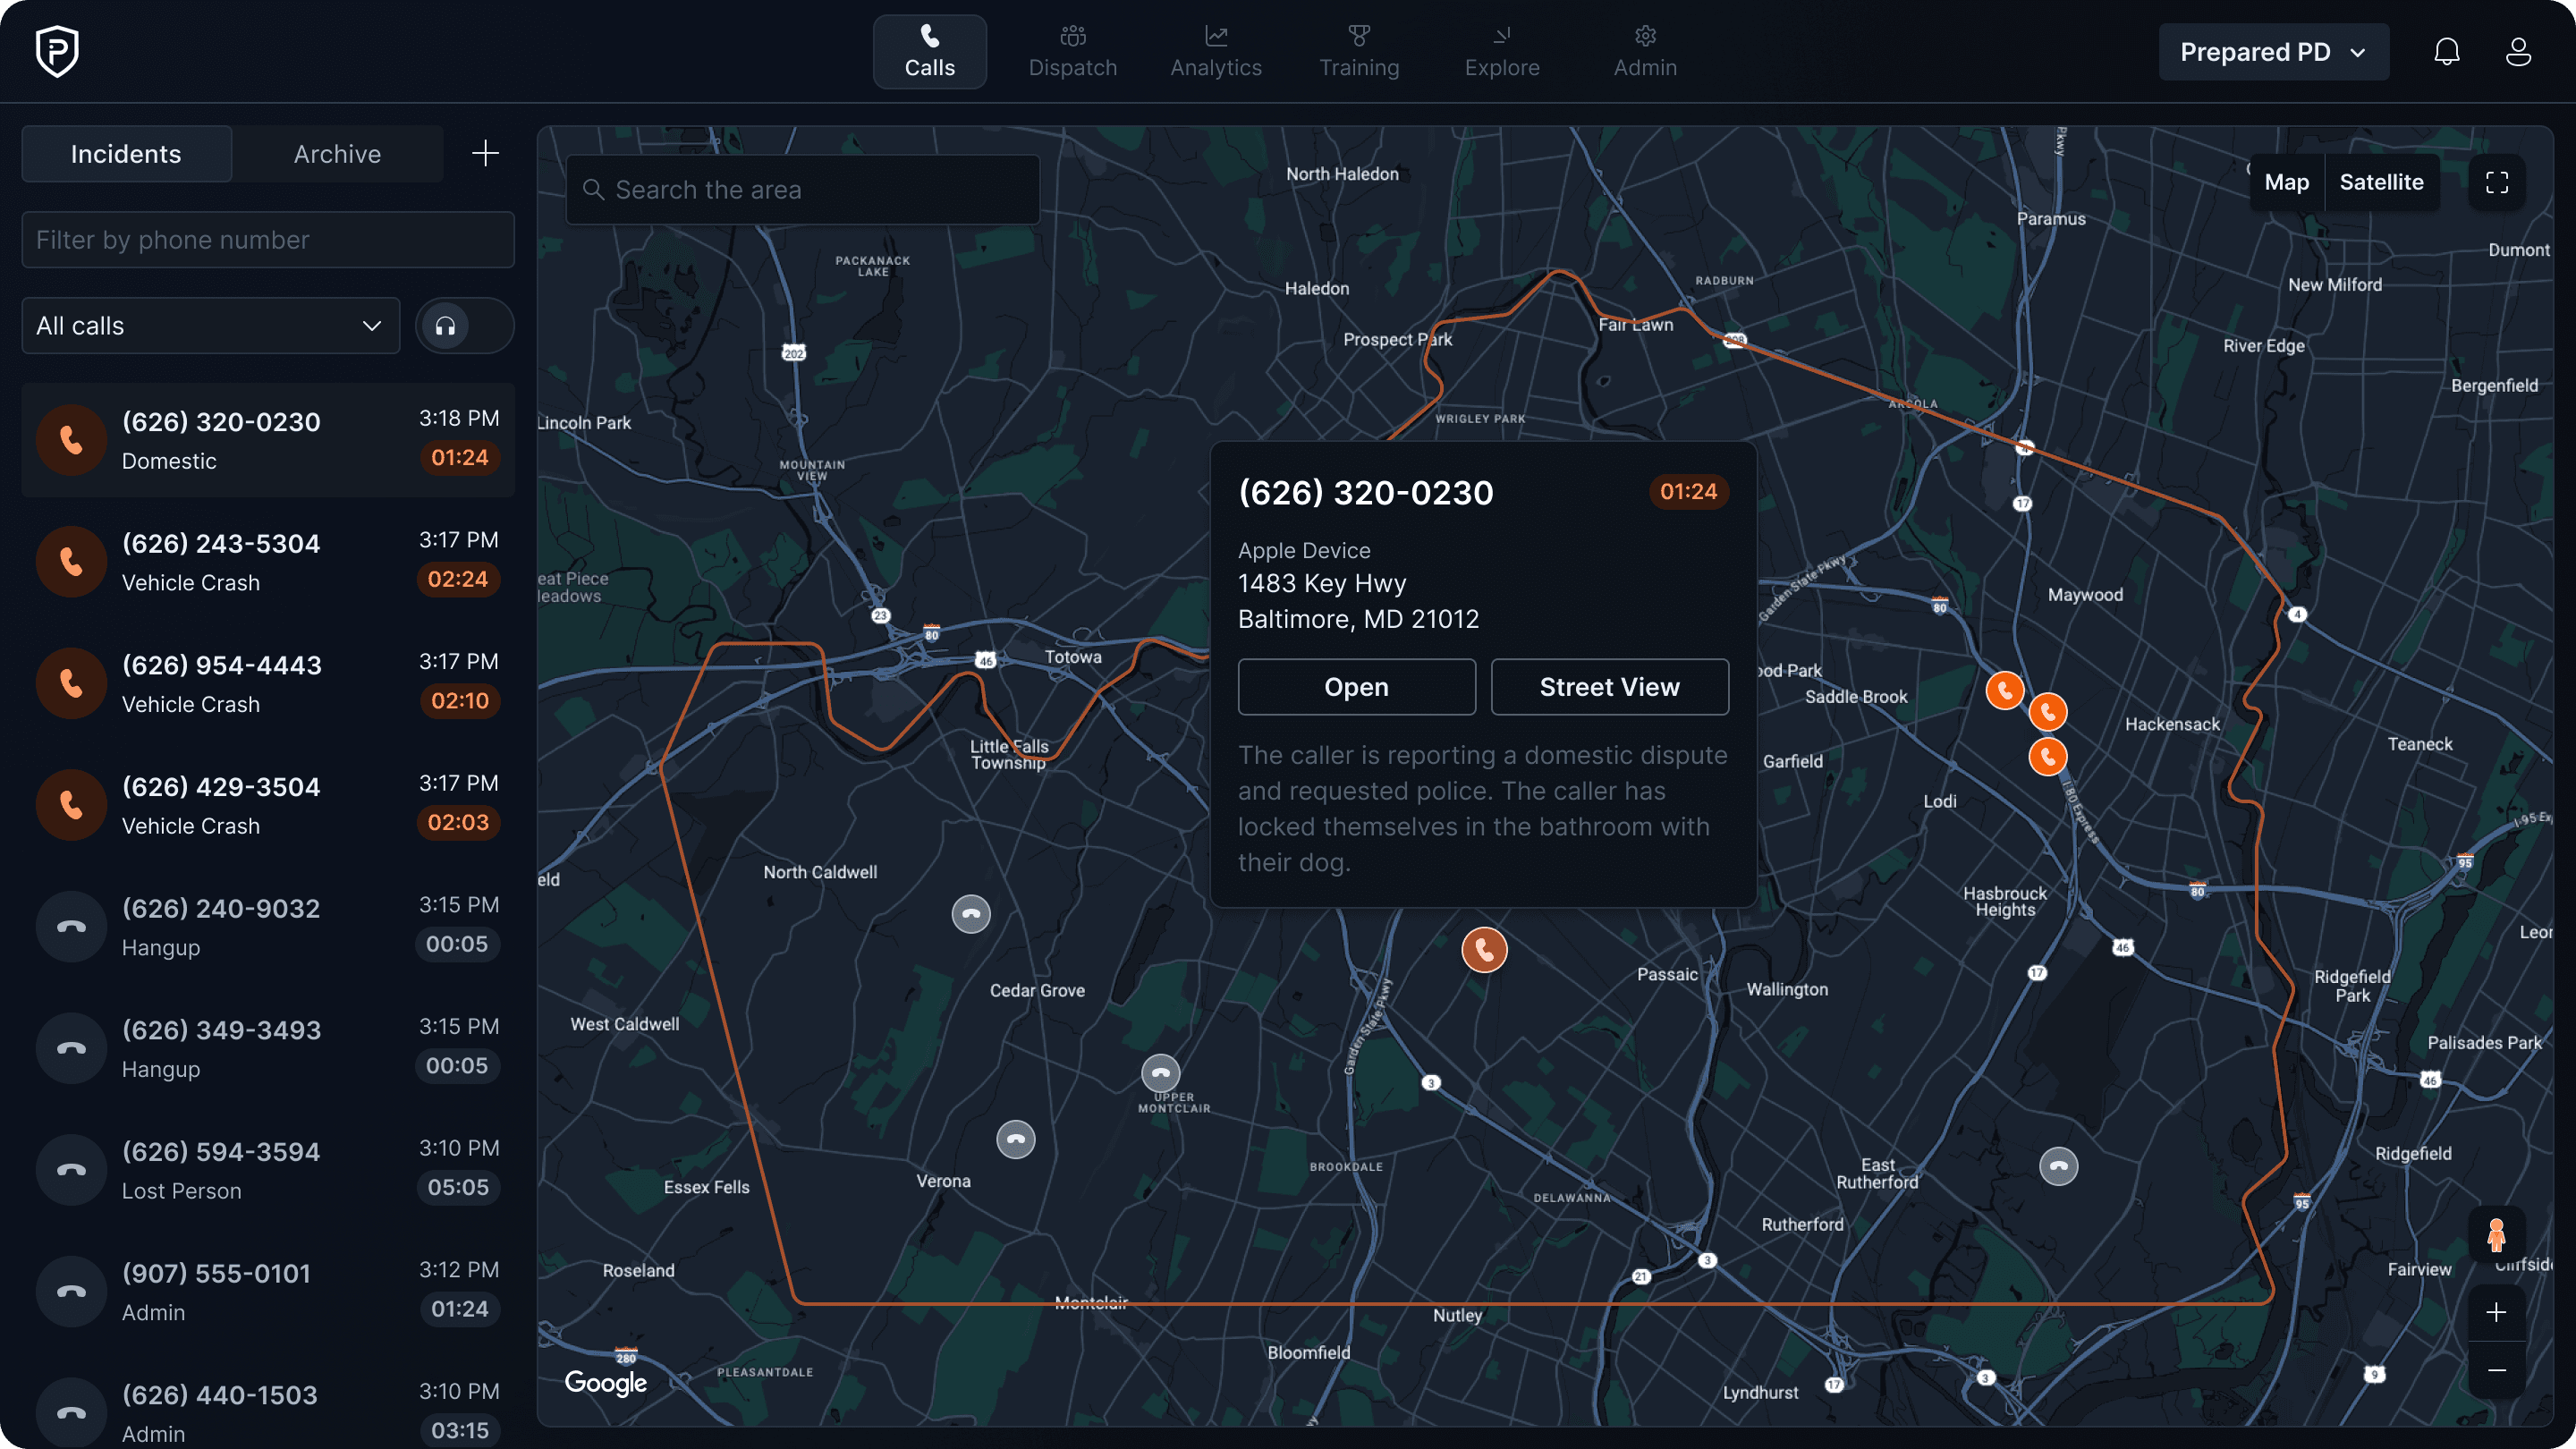Enter fullscreen map view
This screenshot has height=1449, width=2576.
[x=2496, y=183]
